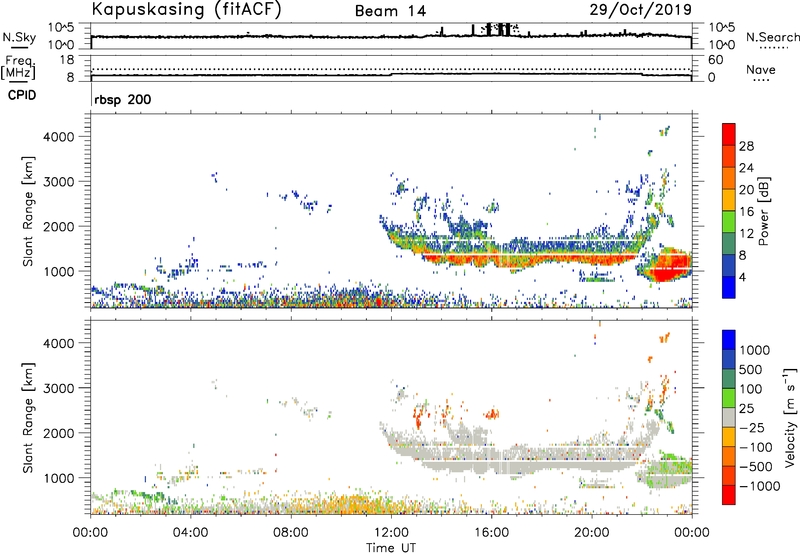Click the 'Kapuskasing (fitACF)' title text
Screen dimensions: 800x554
click(186, 10)
